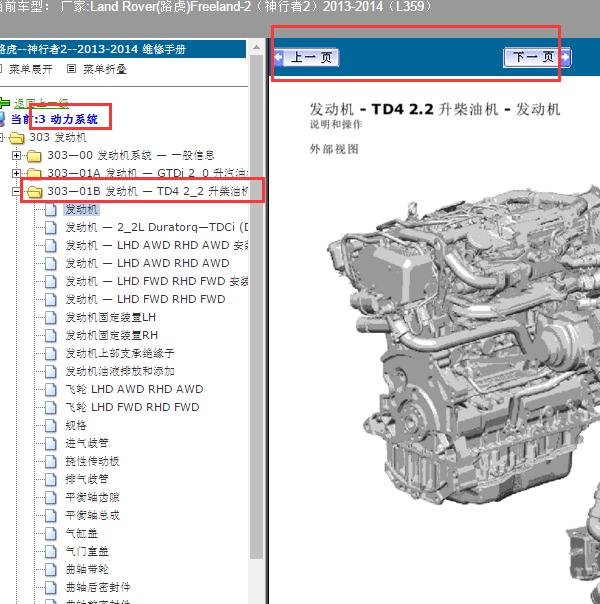
Task: Open the 303—01B 发动机 TD4 2_2 item
Action: tap(147, 191)
